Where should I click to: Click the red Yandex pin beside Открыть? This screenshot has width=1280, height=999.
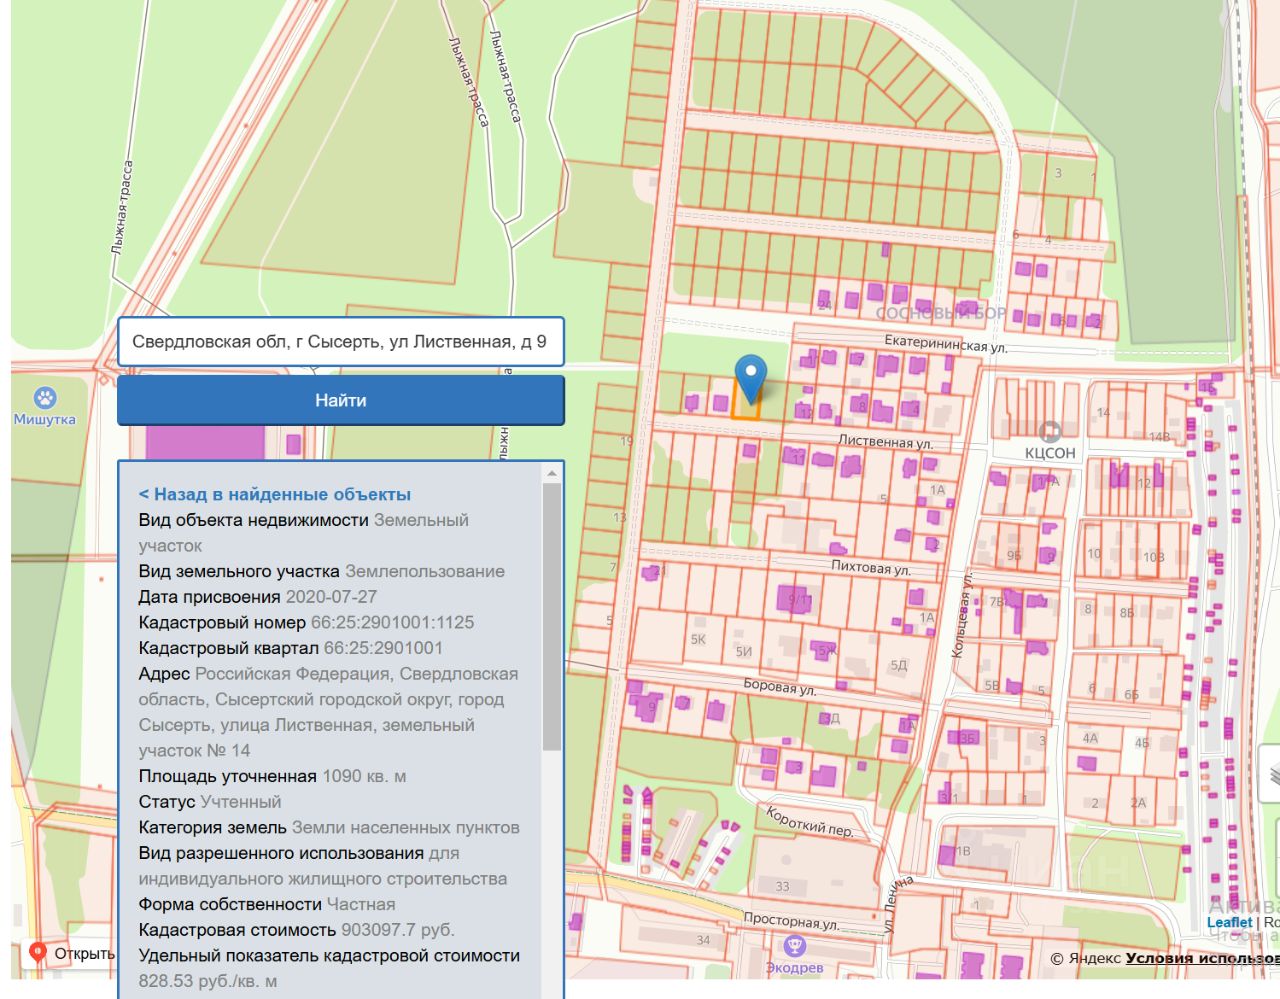tap(38, 953)
